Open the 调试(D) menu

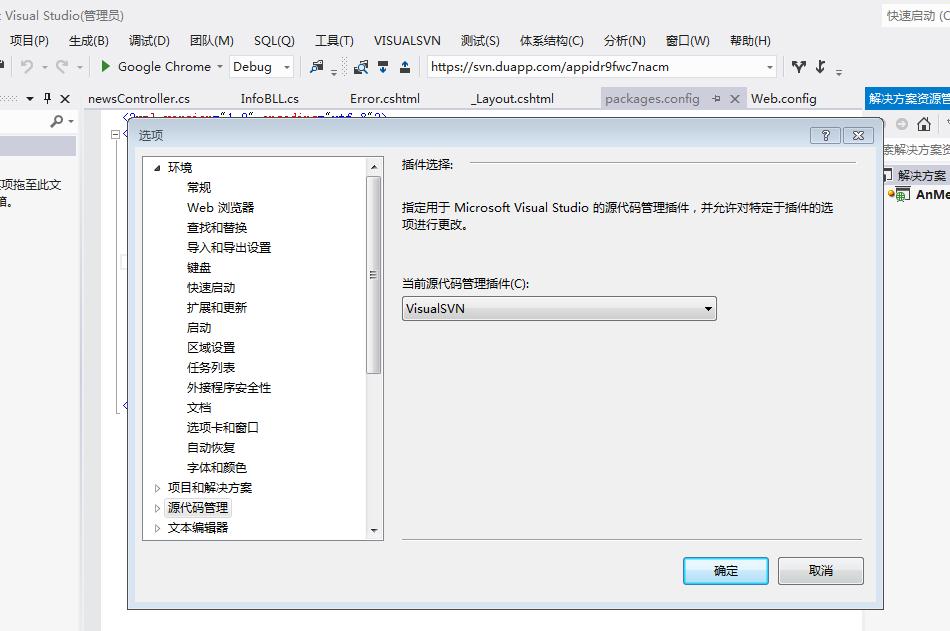pyautogui.click(x=149, y=41)
